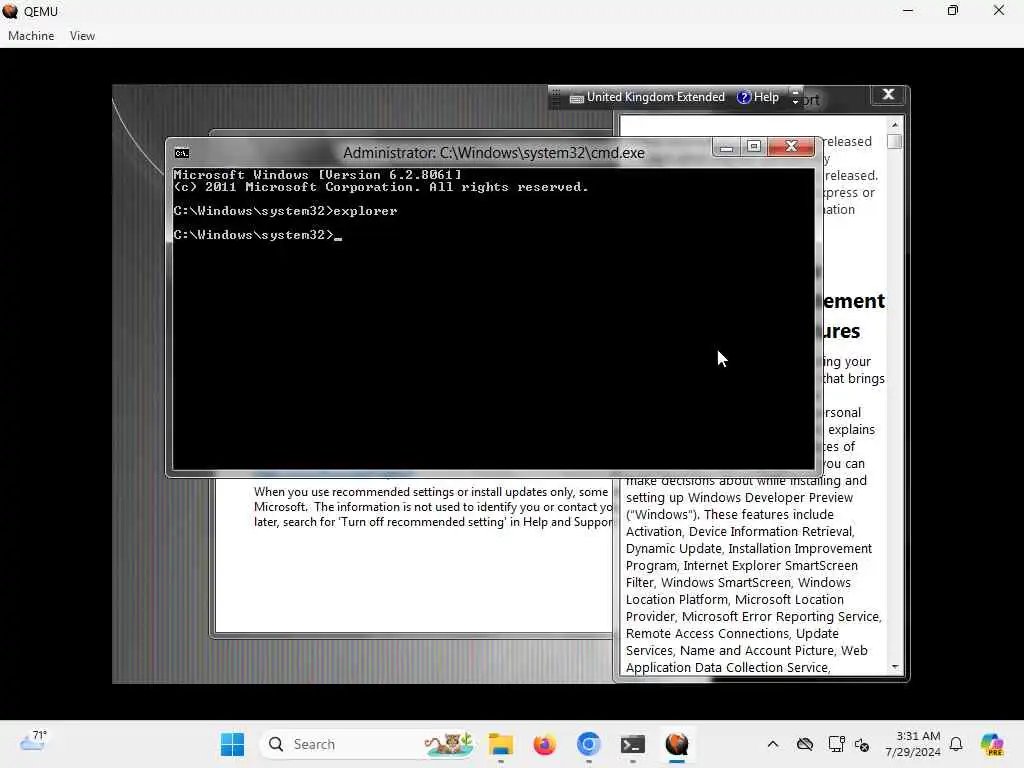Click scroll down arrow in privacy statement
This screenshot has width=1024, height=768.
[895, 667]
